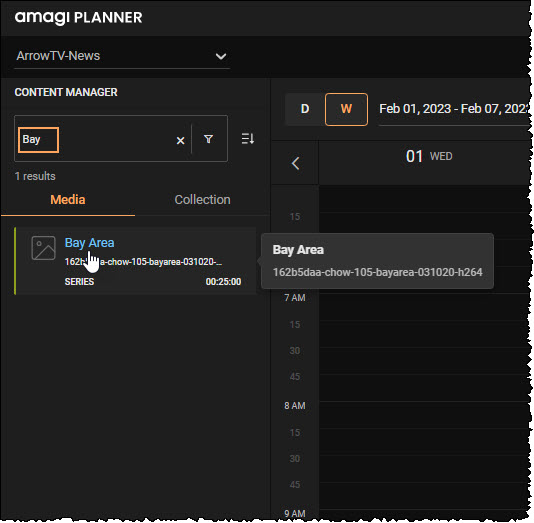Click the 8 AM time label
Viewport: 534px width, 523px height.
[x=295, y=406]
